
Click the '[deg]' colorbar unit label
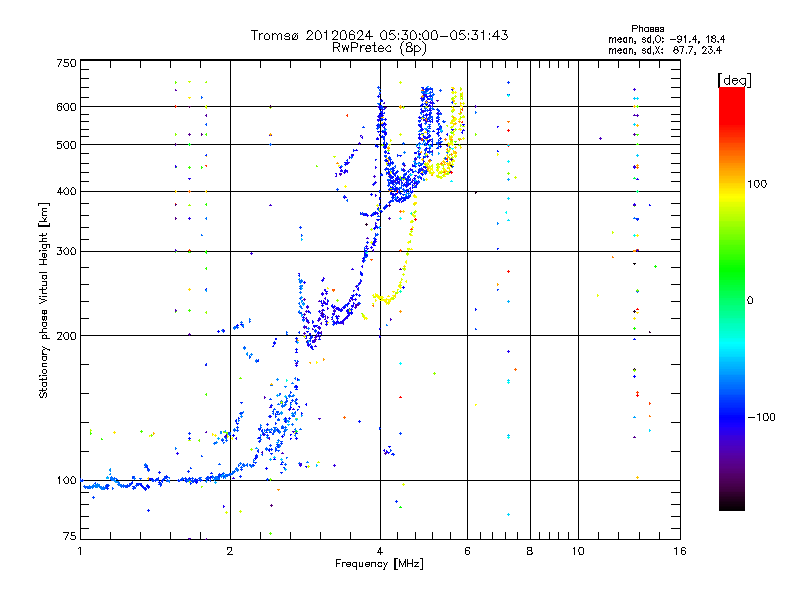734,81
